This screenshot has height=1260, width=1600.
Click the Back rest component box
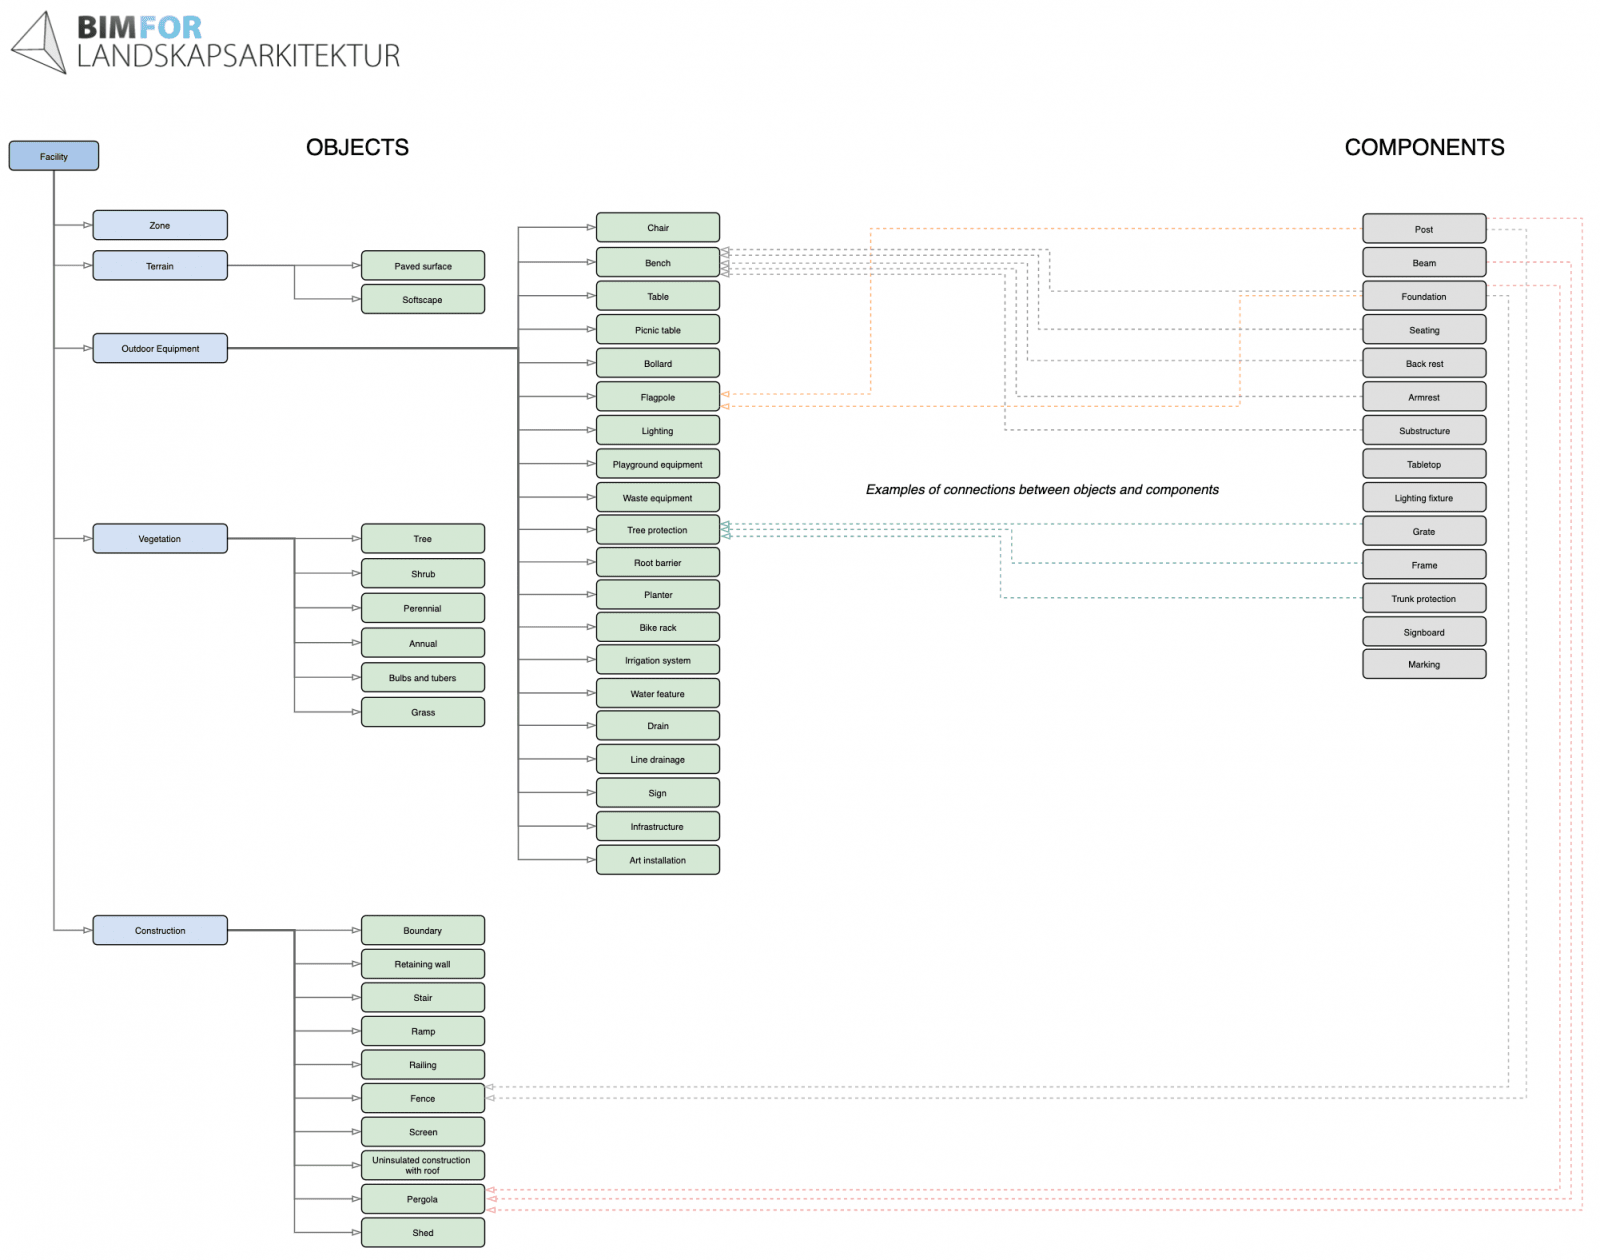(1424, 363)
